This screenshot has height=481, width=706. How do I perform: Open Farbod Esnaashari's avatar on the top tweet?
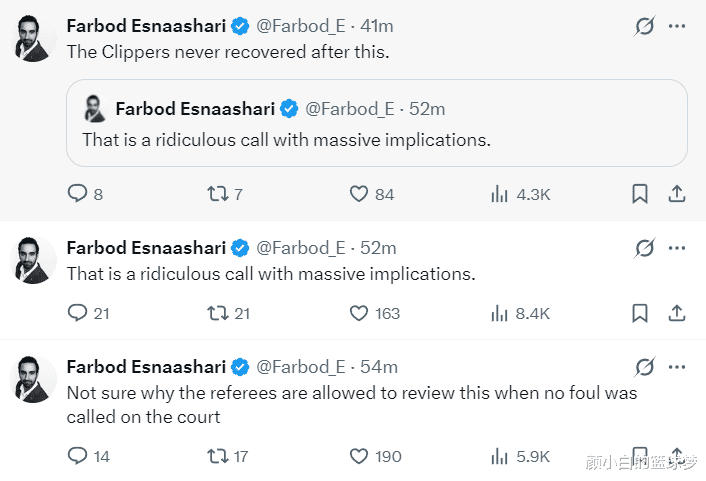click(33, 40)
